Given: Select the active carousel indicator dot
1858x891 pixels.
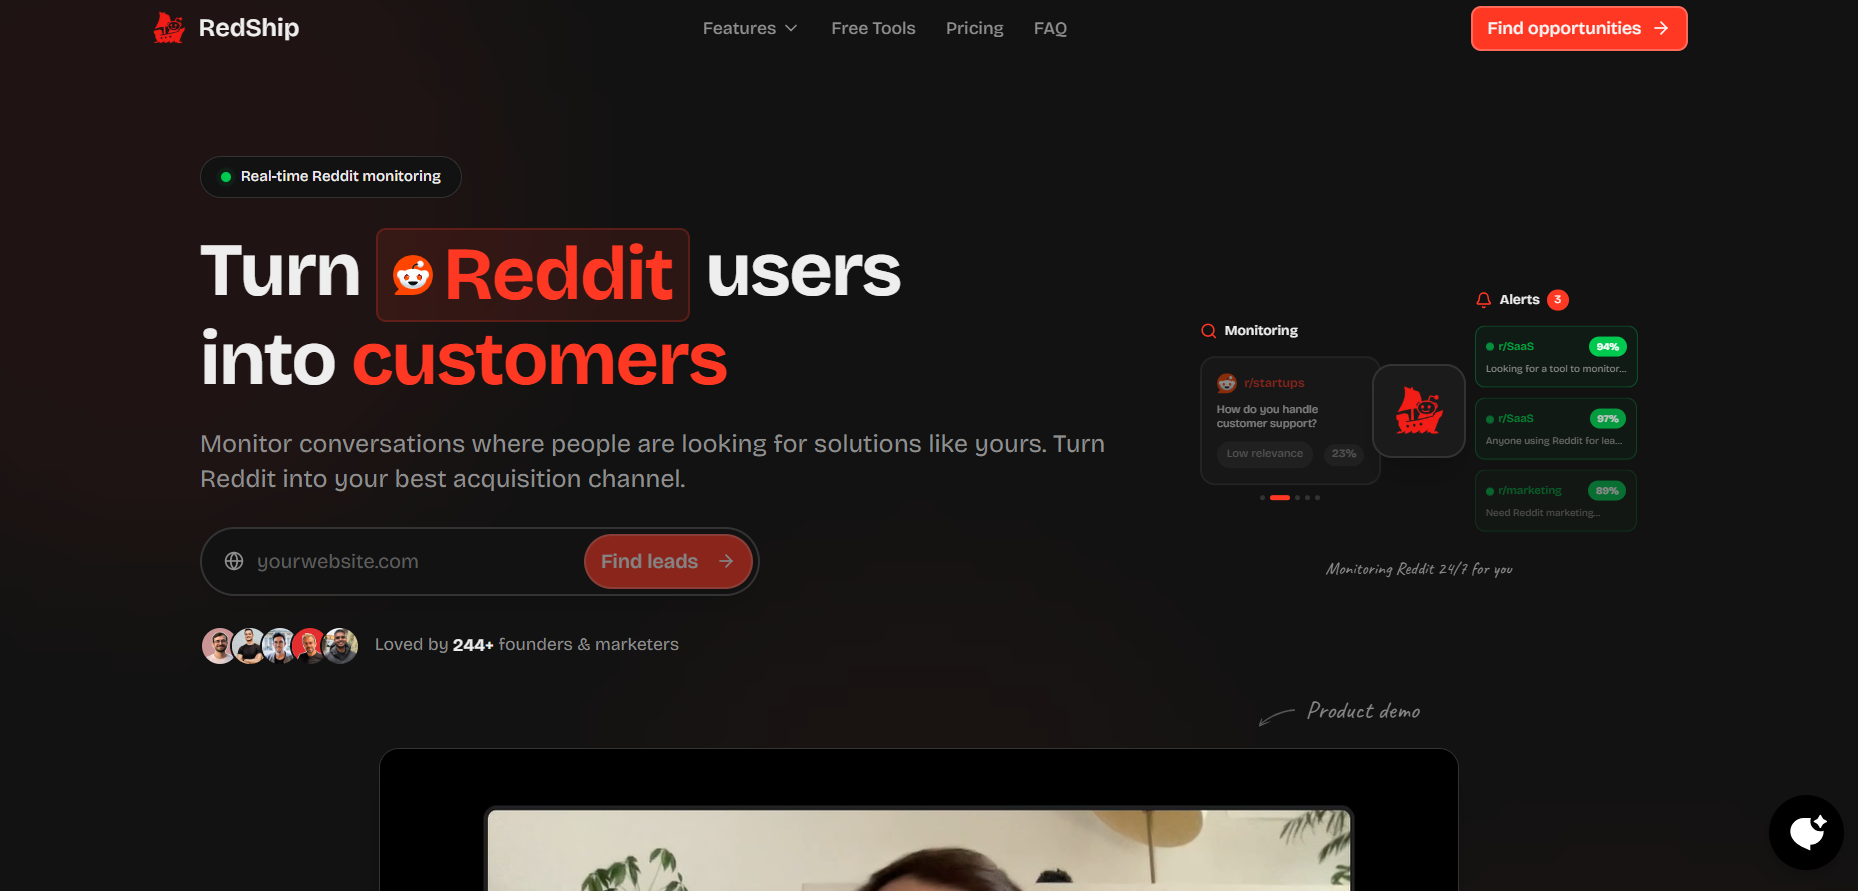Looking at the screenshot, I should (1280, 497).
